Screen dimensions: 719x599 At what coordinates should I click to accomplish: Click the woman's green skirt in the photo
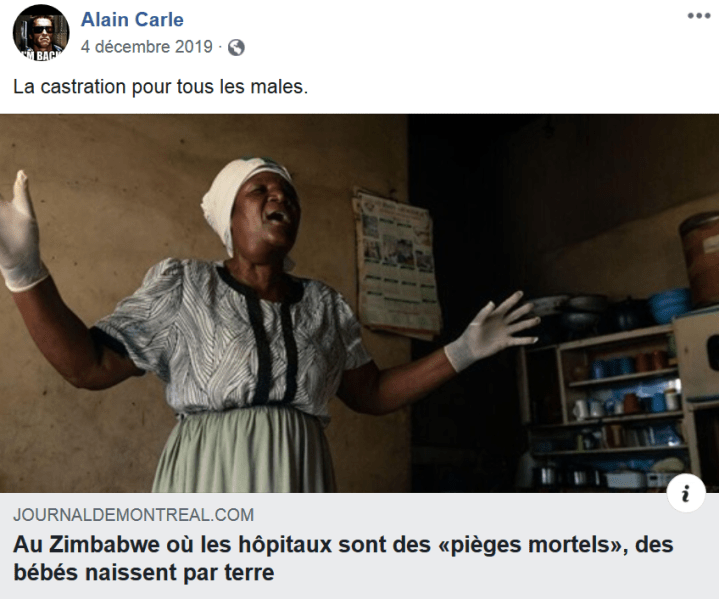[x=244, y=449]
